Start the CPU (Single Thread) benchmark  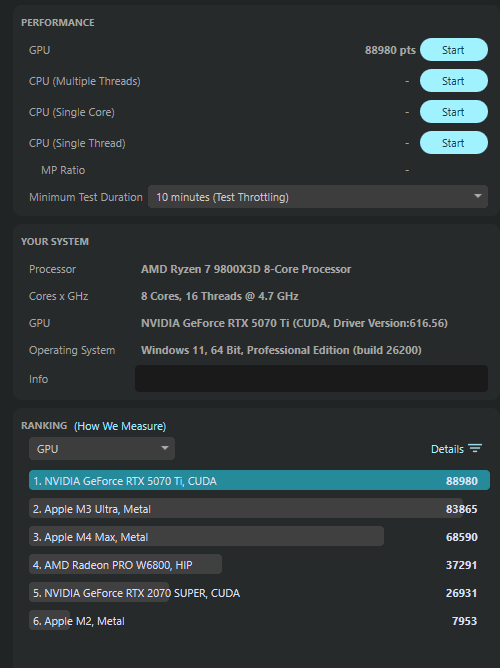click(x=454, y=143)
